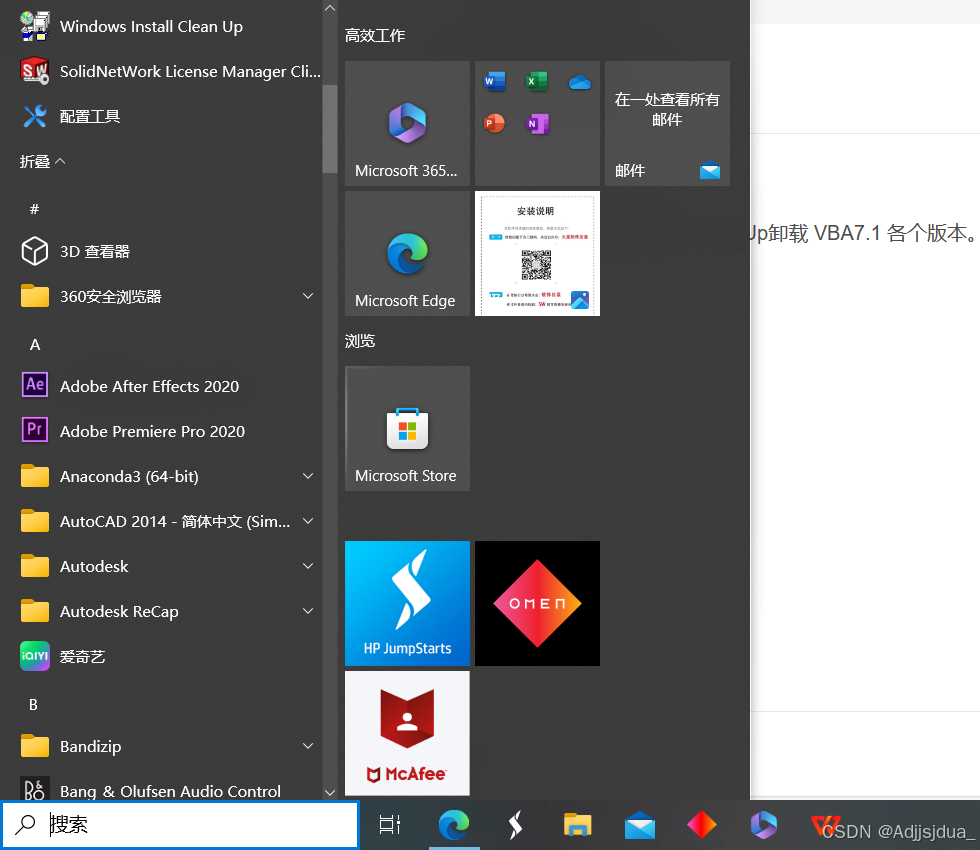Open the Microsoft 365 tile
Image resolution: width=980 pixels, height=850 pixels.
point(408,123)
